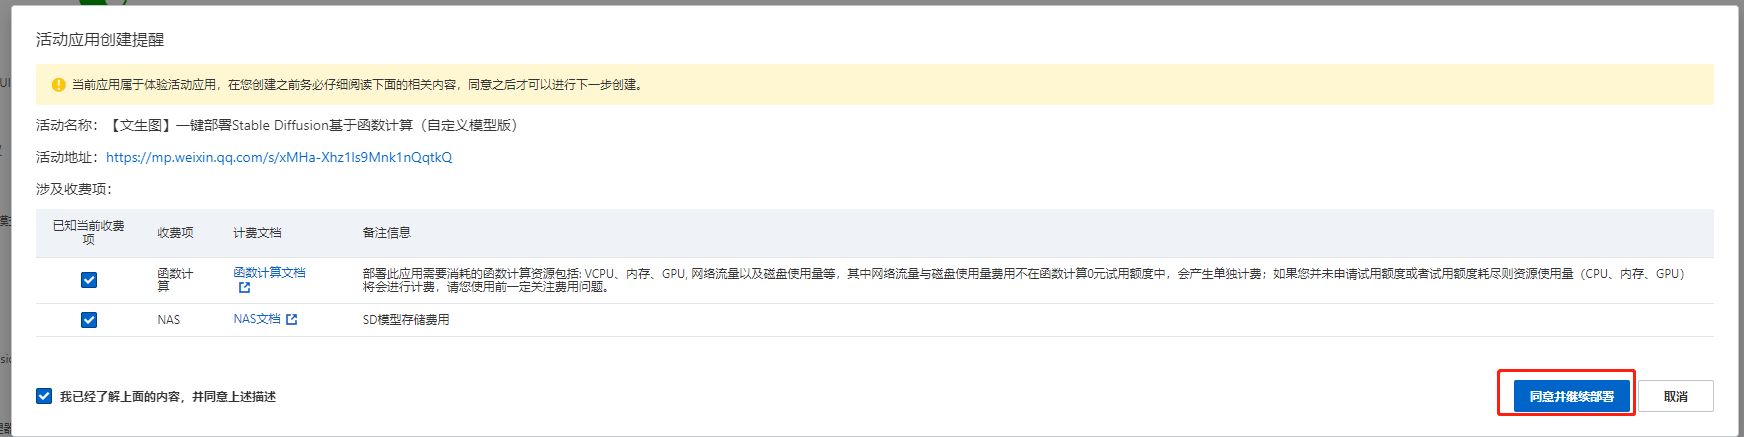This screenshot has width=1744, height=437.
Task: Open the 函数计算文档 billing link
Action: point(269,273)
